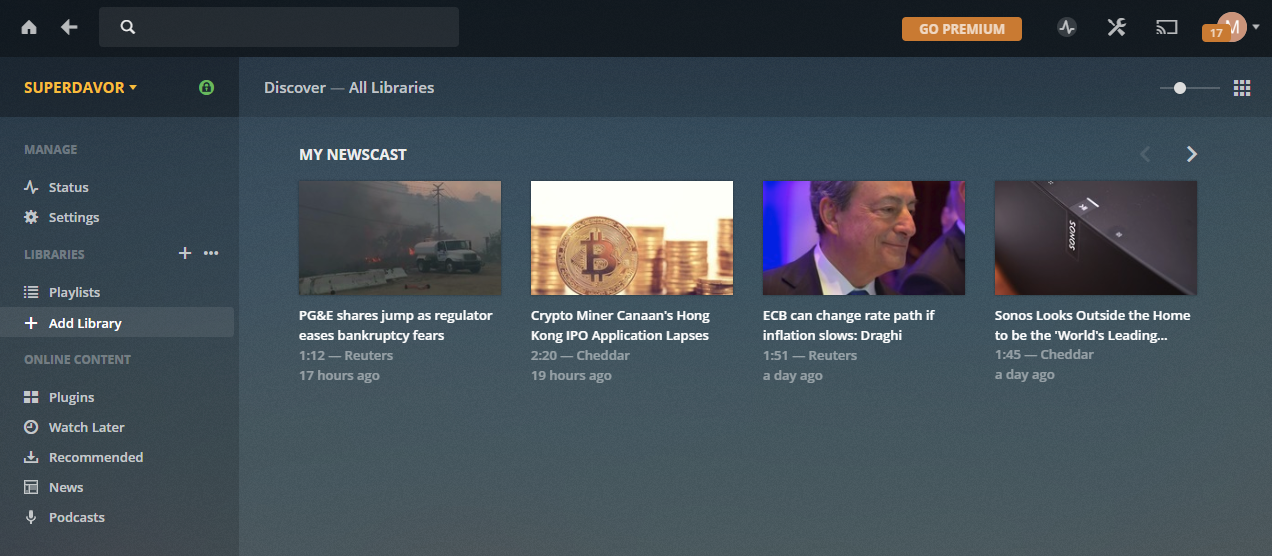This screenshot has height=556, width=1272.
Task: Play the Sonos speaker thumbnail
Action: click(1096, 238)
